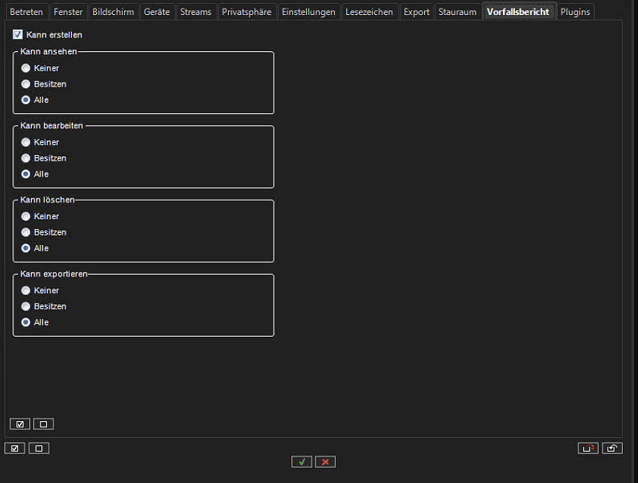Click the rightmost curved-arrow icon button at bottom right

click(x=612, y=448)
